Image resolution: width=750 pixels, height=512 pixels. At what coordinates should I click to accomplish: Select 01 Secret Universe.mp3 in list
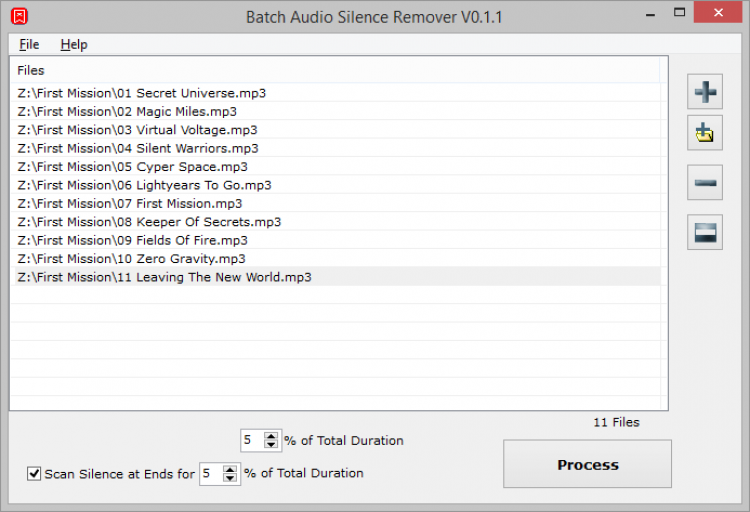(141, 93)
